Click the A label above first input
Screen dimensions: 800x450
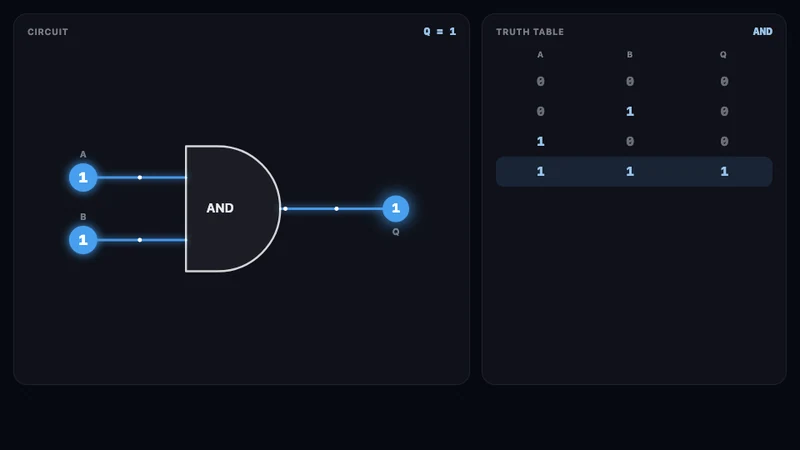coord(83,155)
